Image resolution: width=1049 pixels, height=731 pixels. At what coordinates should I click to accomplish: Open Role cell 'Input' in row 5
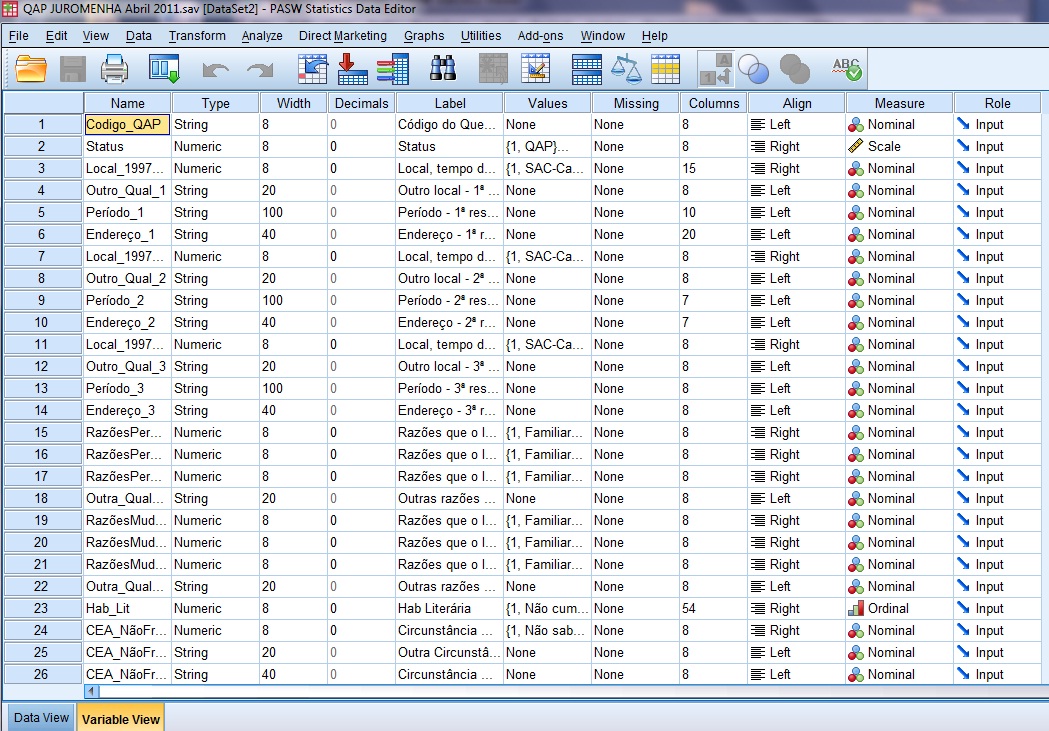click(997, 213)
